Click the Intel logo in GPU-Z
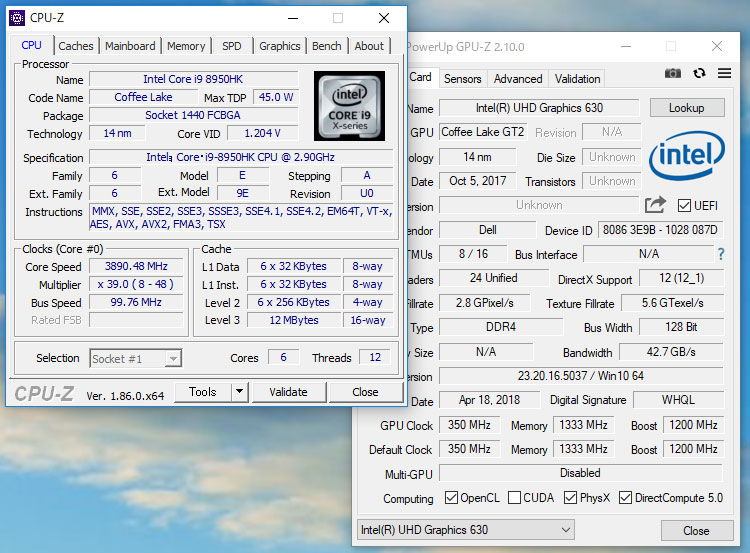This screenshot has width=750, height=553. [686, 155]
